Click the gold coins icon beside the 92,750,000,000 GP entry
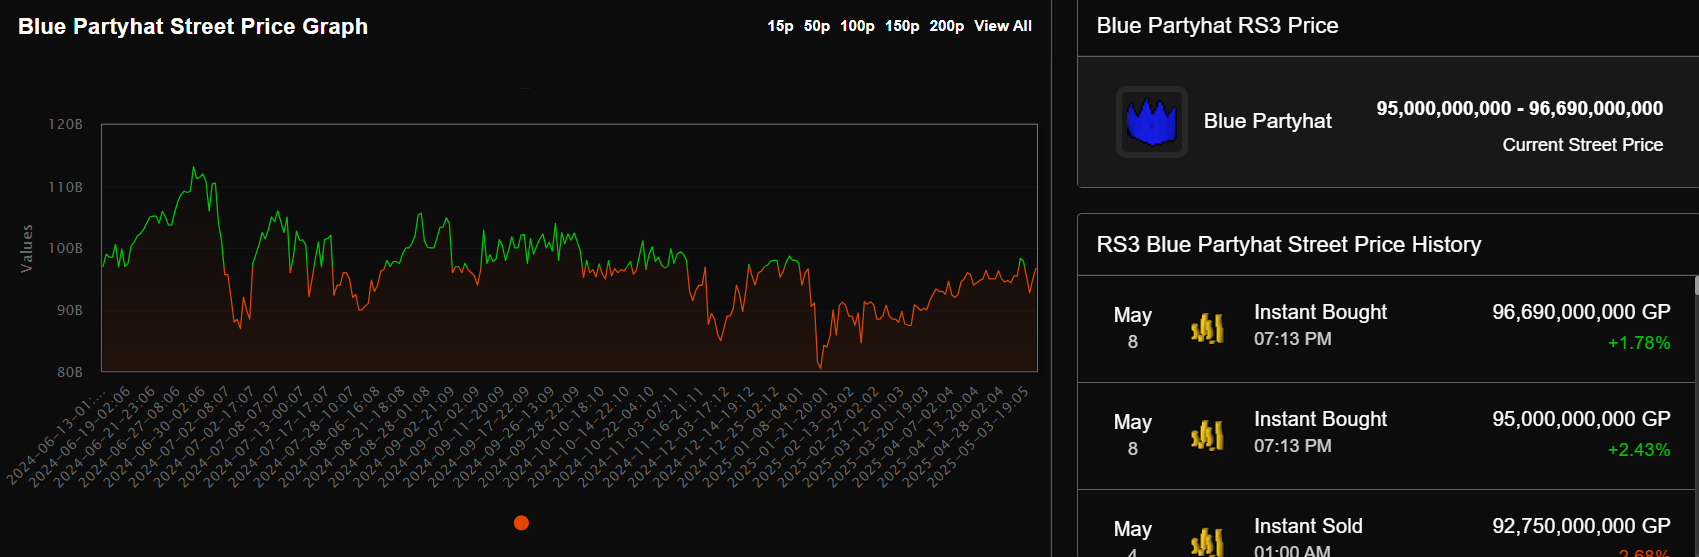This screenshot has width=1699, height=557. 1207,541
